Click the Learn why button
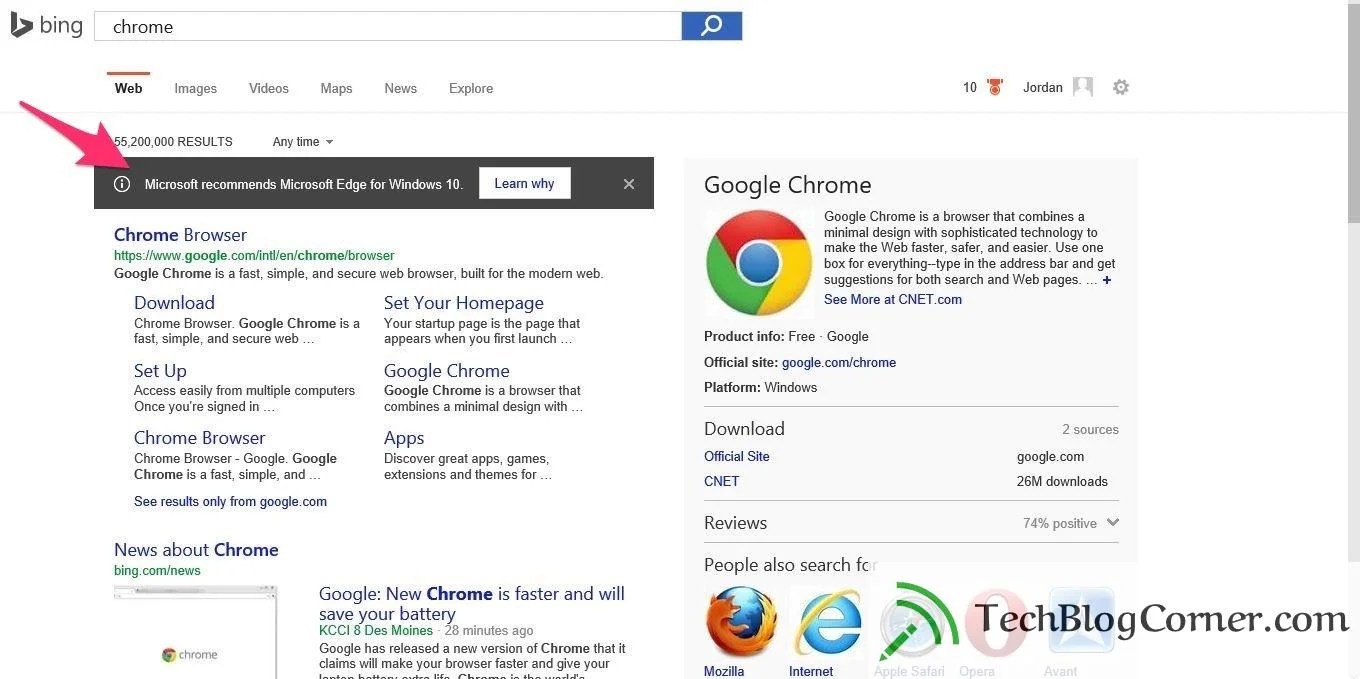Image resolution: width=1360 pixels, height=679 pixels. [524, 183]
